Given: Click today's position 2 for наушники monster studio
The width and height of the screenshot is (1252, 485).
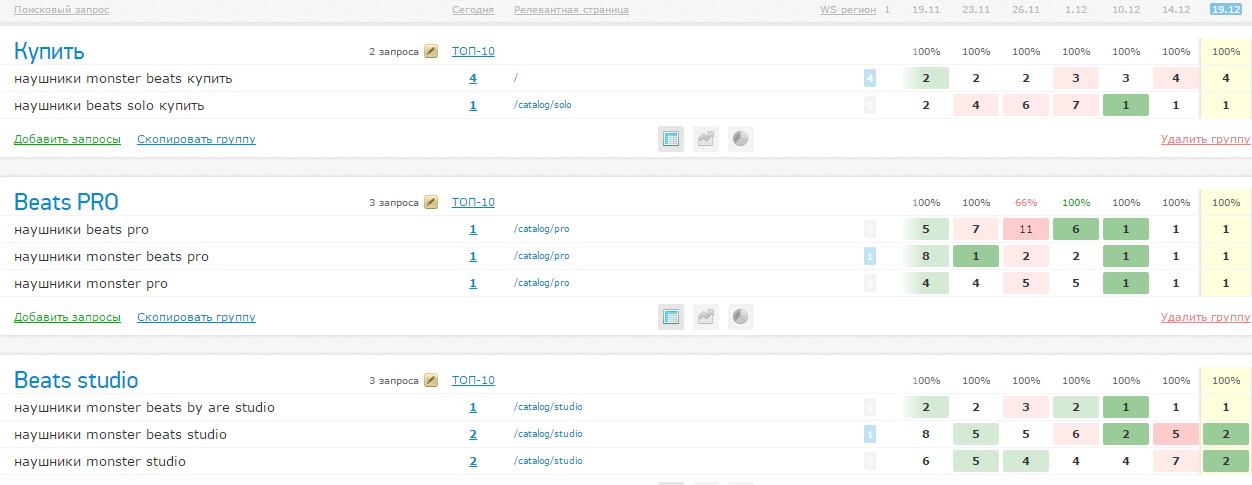Looking at the screenshot, I should 473,461.
